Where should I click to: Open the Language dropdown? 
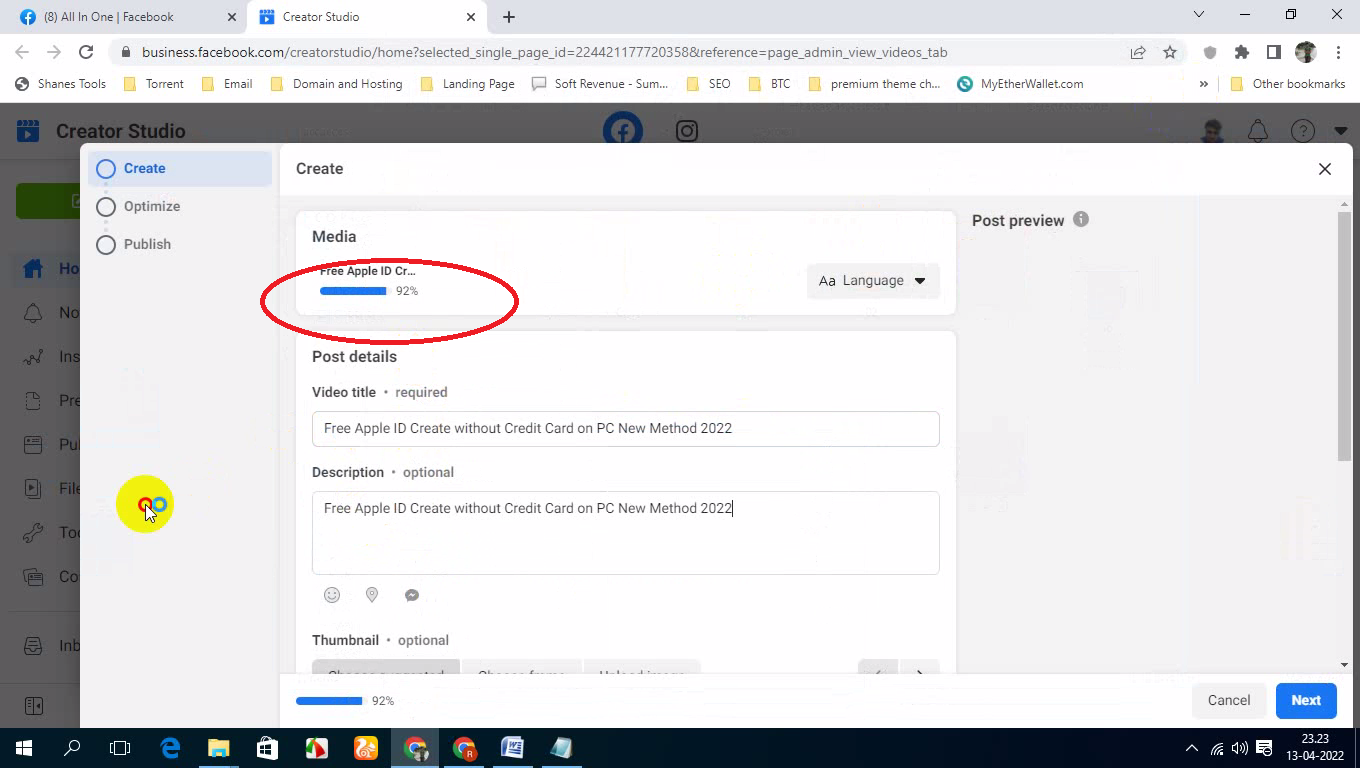[873, 280]
